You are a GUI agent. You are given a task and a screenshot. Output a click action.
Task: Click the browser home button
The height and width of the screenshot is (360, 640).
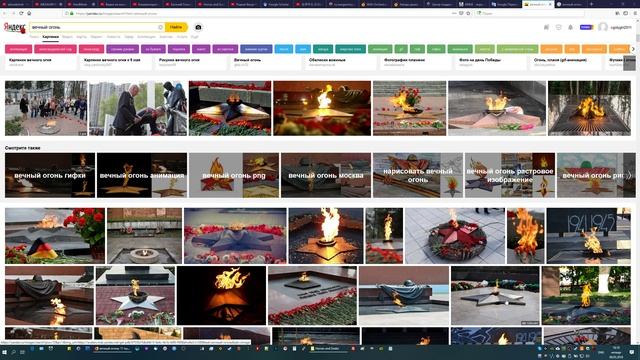click(29, 13)
